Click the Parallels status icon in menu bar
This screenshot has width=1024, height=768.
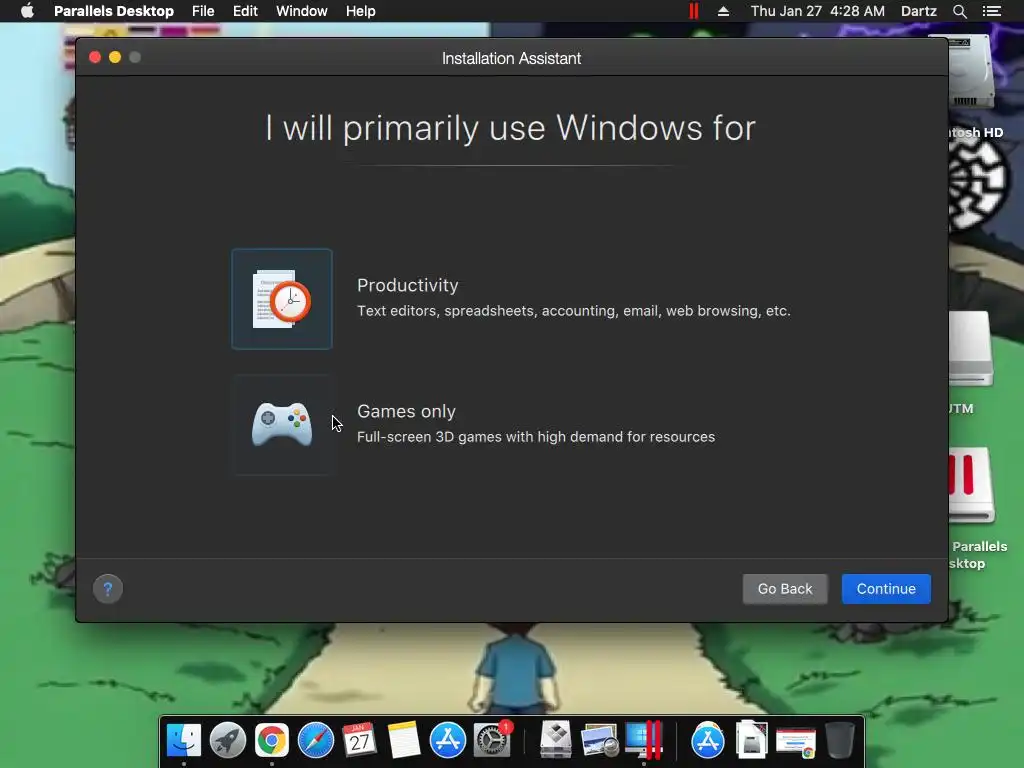(x=694, y=11)
